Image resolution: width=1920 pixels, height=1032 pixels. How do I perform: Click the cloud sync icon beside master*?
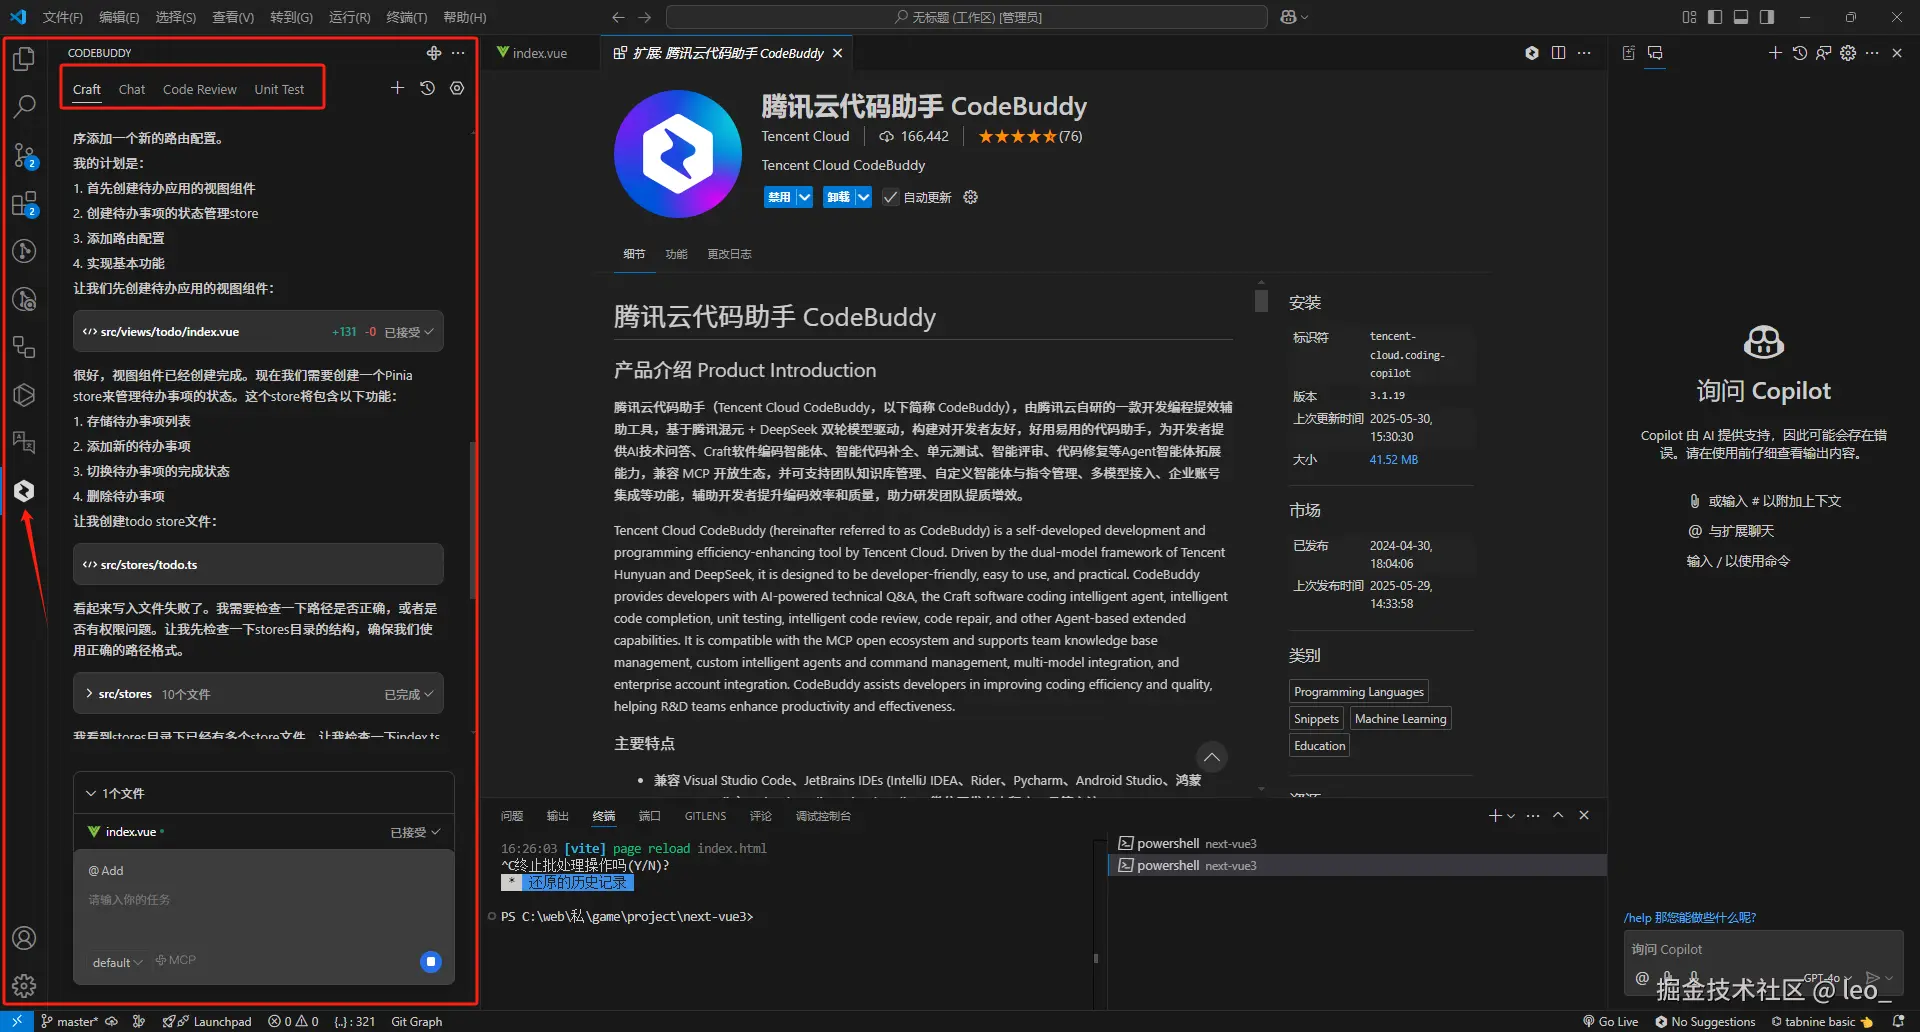111,1021
